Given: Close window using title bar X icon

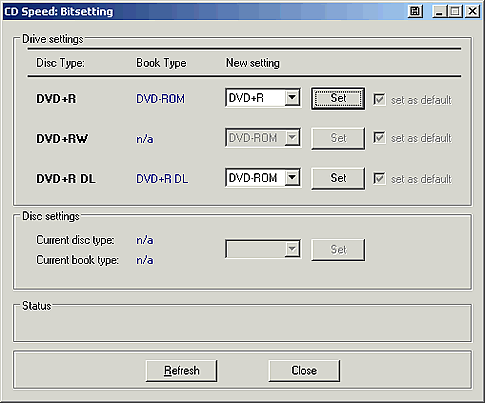Looking at the screenshot, I should tap(472, 12).
